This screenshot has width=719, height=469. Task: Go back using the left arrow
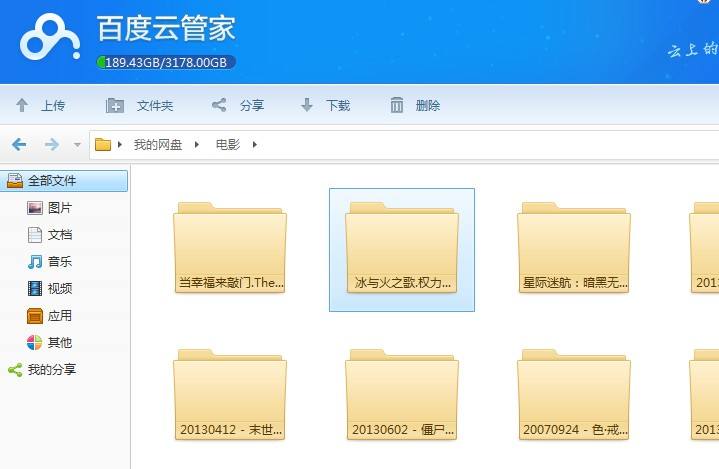pyautogui.click(x=19, y=145)
